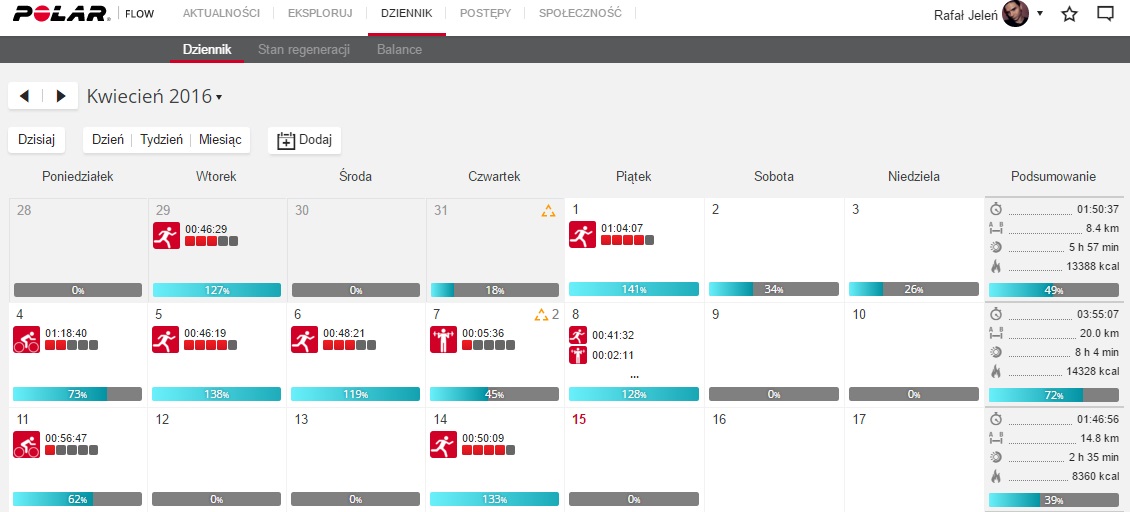
Task: Click the Dodaj button
Action: (305, 140)
